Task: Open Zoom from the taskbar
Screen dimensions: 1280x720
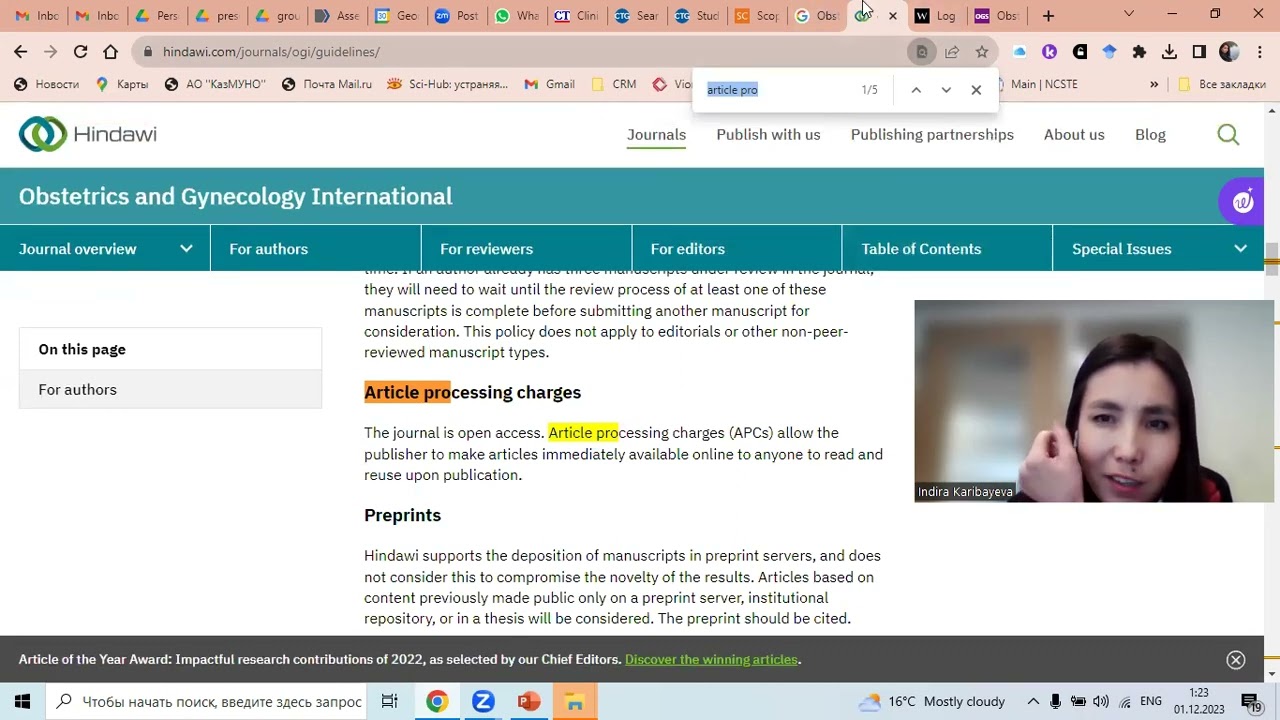Action: tap(483, 702)
